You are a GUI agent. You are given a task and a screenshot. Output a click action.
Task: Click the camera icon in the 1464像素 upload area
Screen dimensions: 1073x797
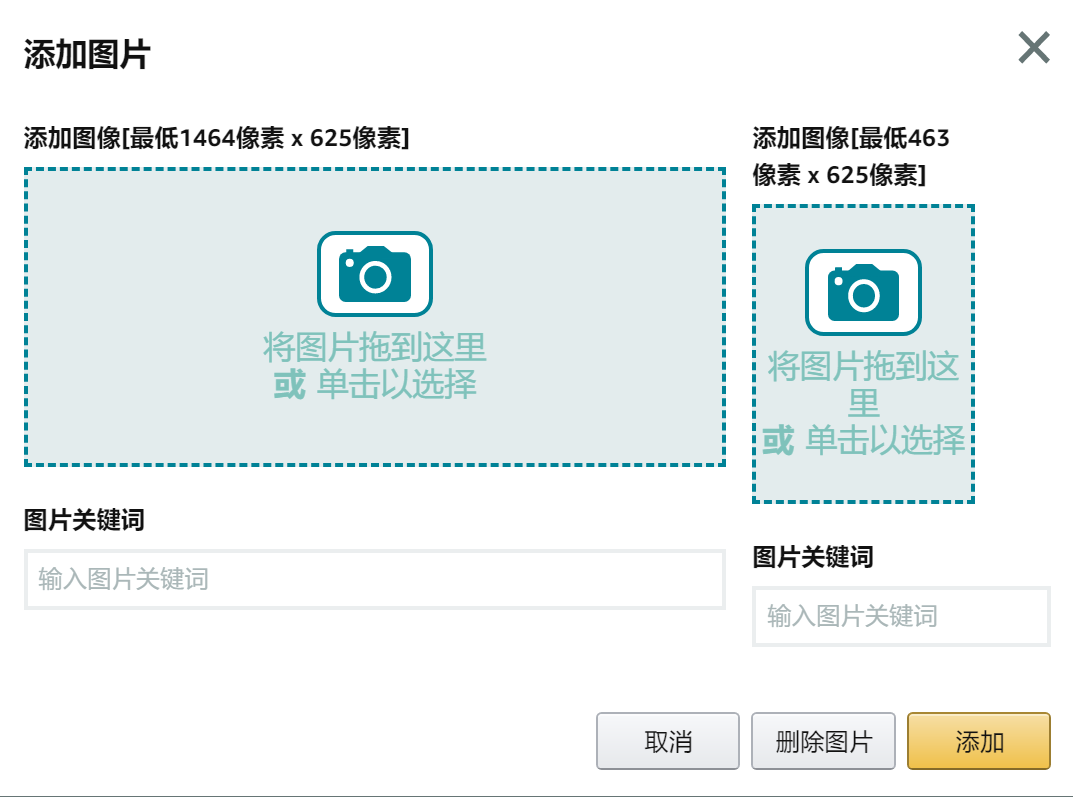[375, 274]
